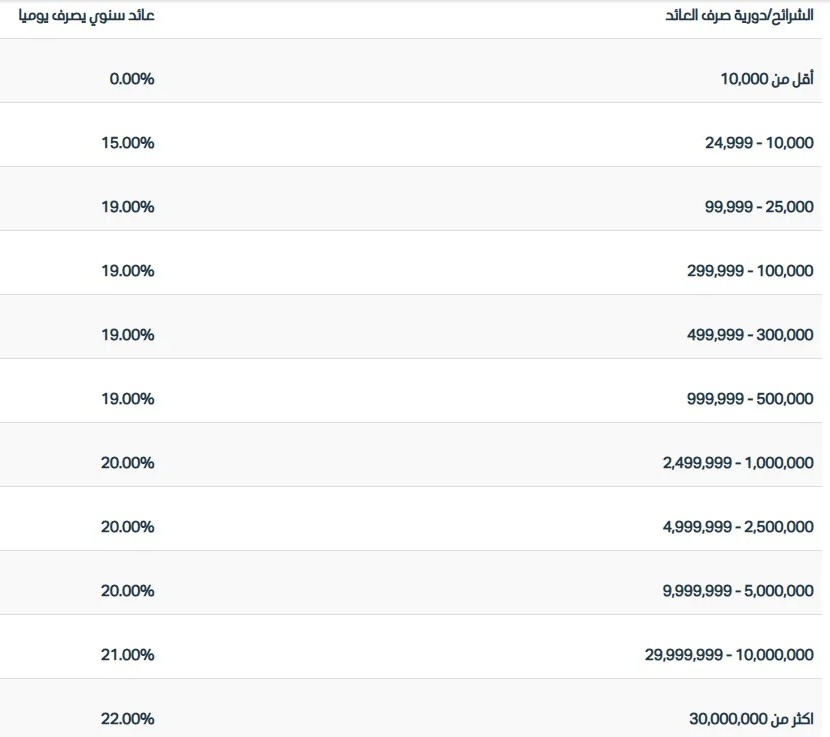Screen dimensions: 830x737
Task: Select the '499,999 - 300,000' tier cell
Action: [751, 335]
